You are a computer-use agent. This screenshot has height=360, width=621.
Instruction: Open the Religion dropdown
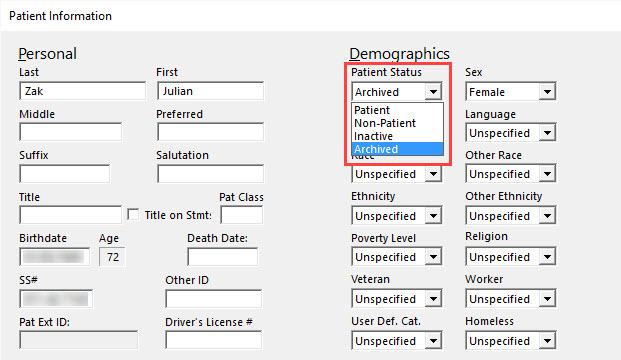(511, 257)
